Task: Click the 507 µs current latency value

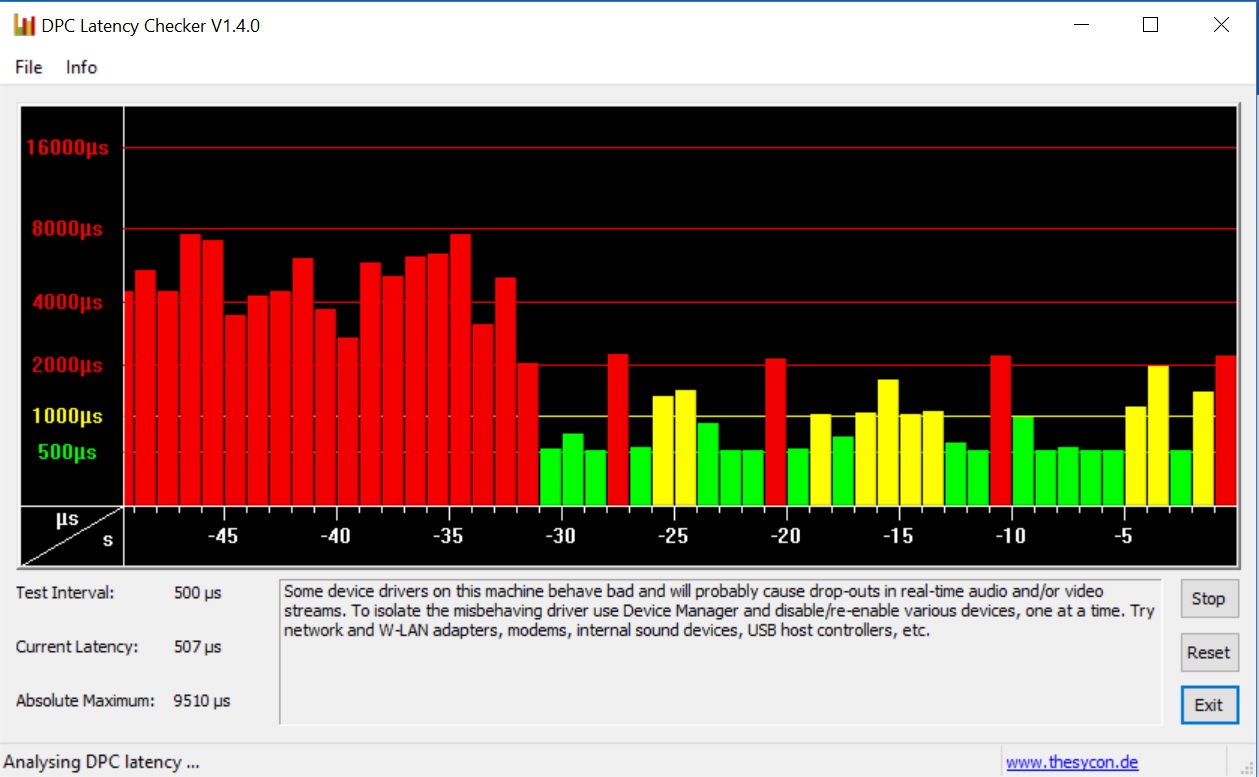Action: pyautogui.click(x=197, y=647)
